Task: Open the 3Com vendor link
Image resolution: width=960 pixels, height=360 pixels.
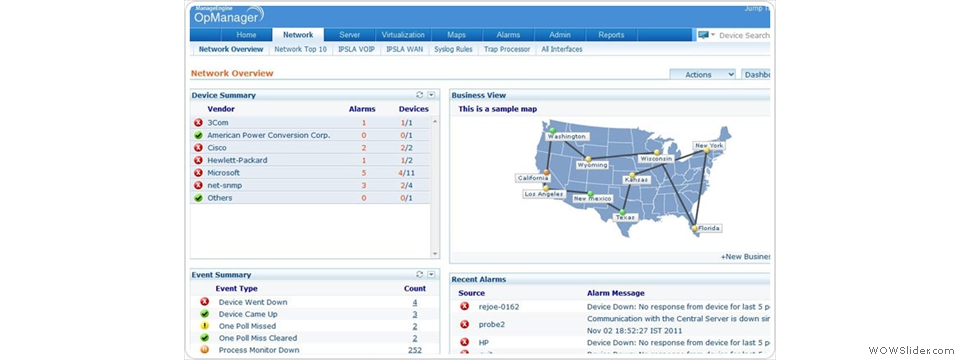Action: click(x=217, y=122)
